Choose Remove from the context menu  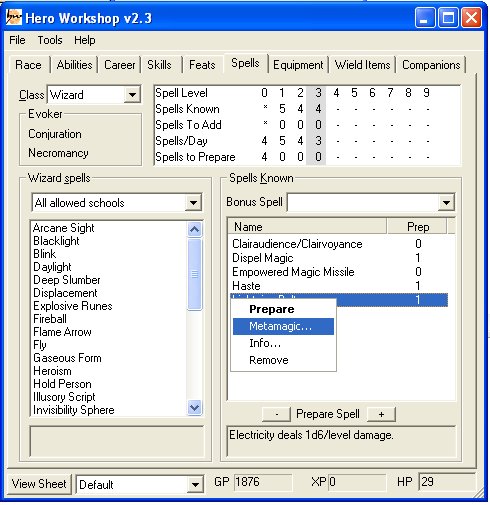tap(283, 360)
